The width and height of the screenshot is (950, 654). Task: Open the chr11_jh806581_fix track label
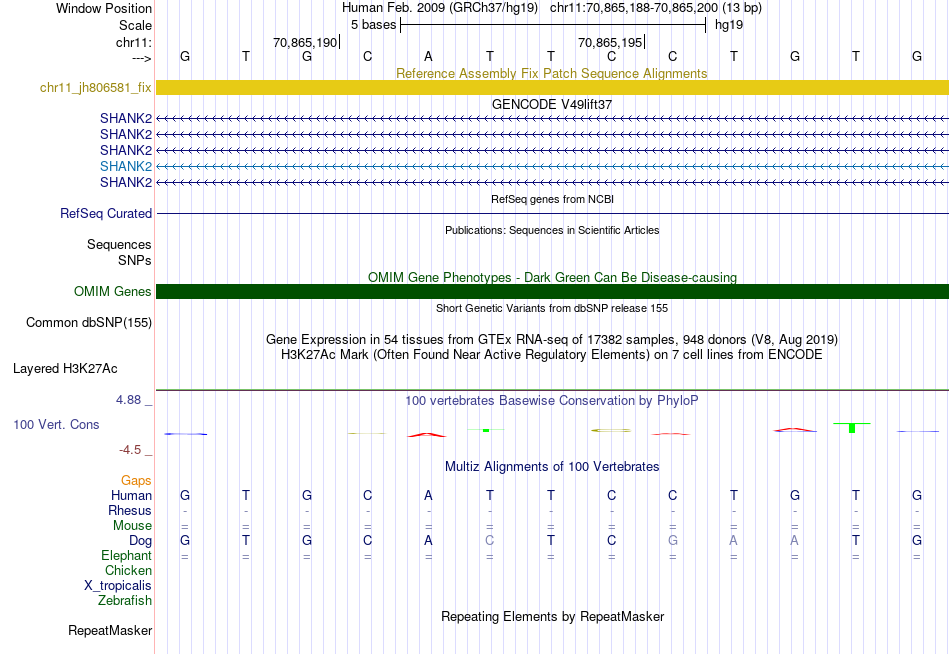pos(96,87)
